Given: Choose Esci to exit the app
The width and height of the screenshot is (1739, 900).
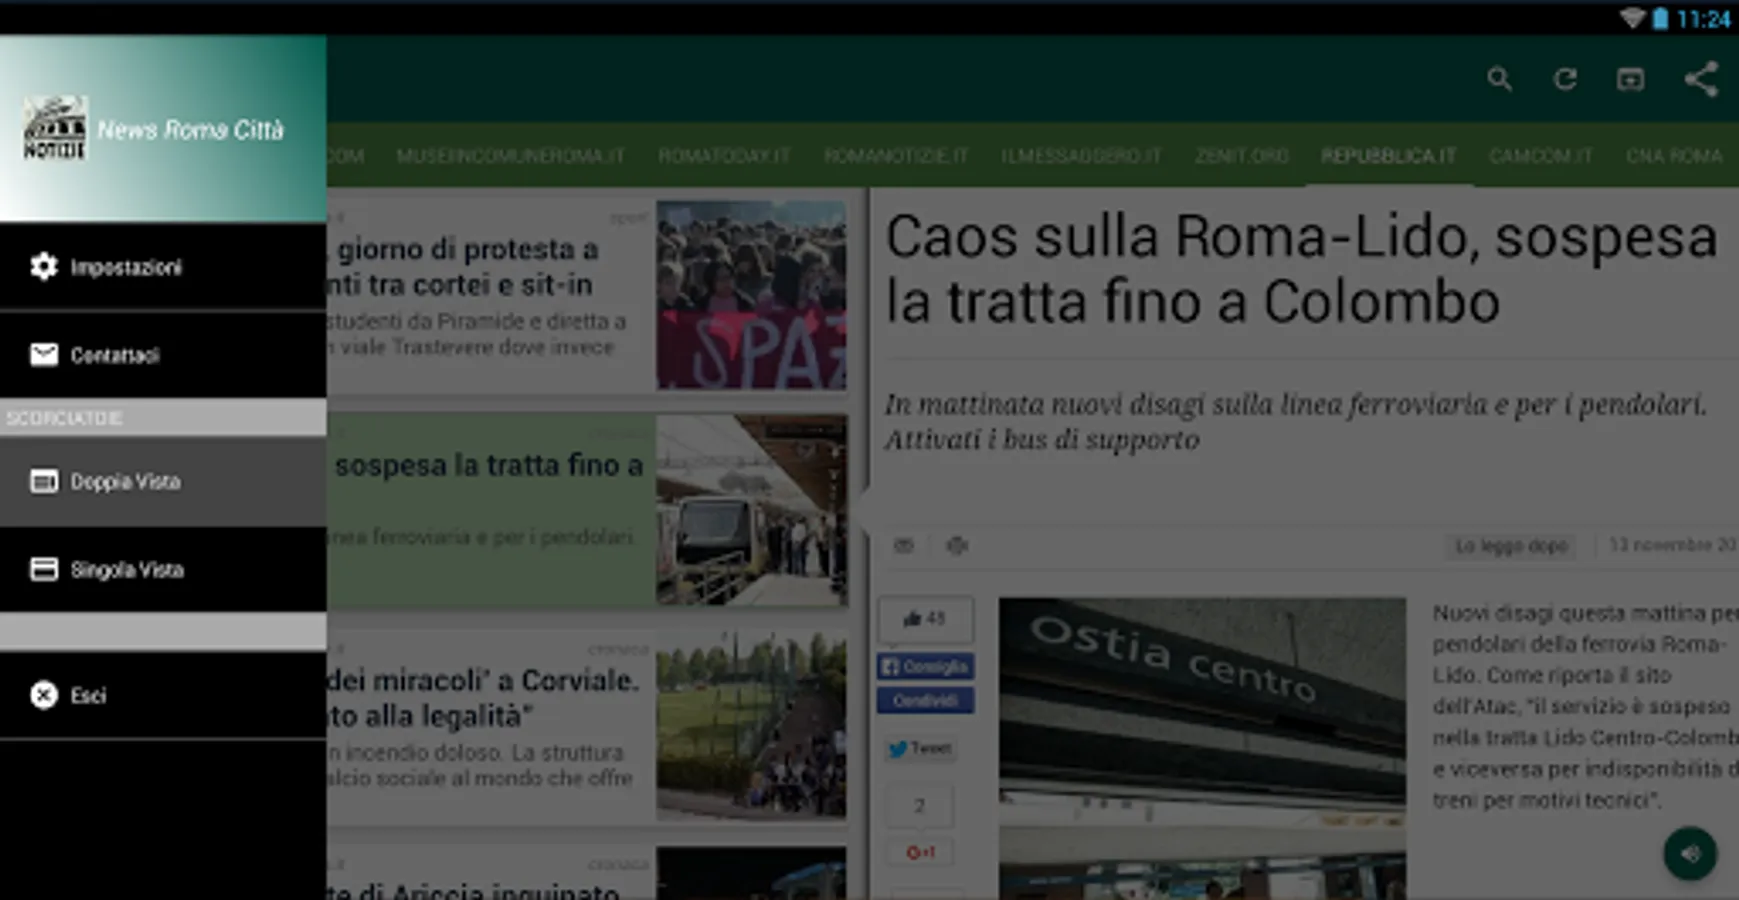Looking at the screenshot, I should 163,695.
